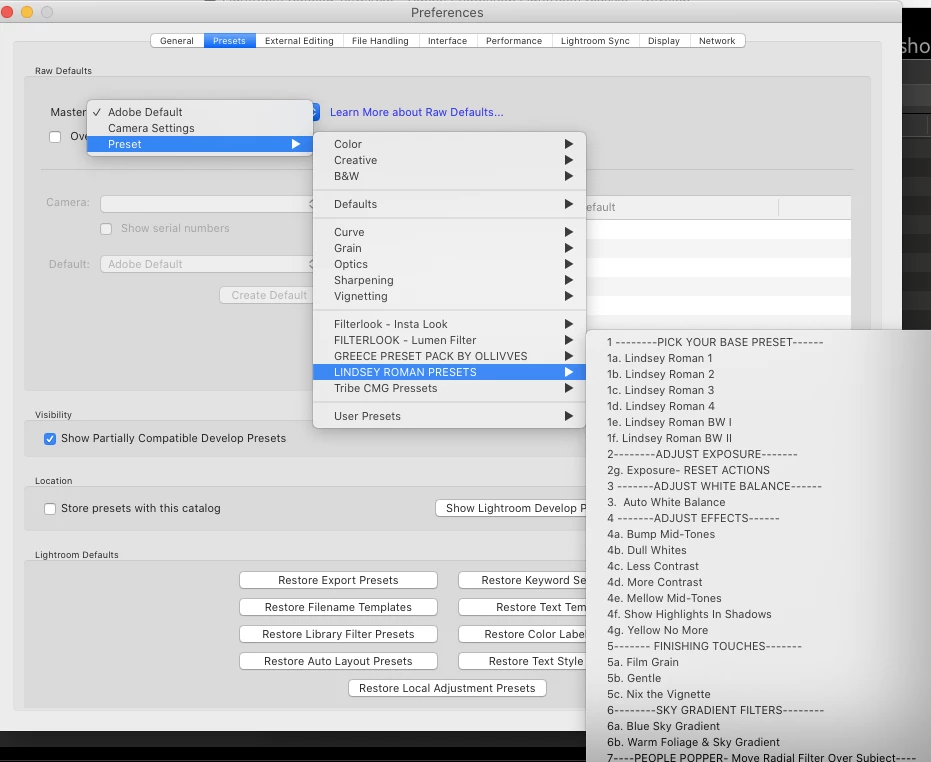Go to the Interface tab
Image resolution: width=931 pixels, height=762 pixels.
tap(448, 40)
